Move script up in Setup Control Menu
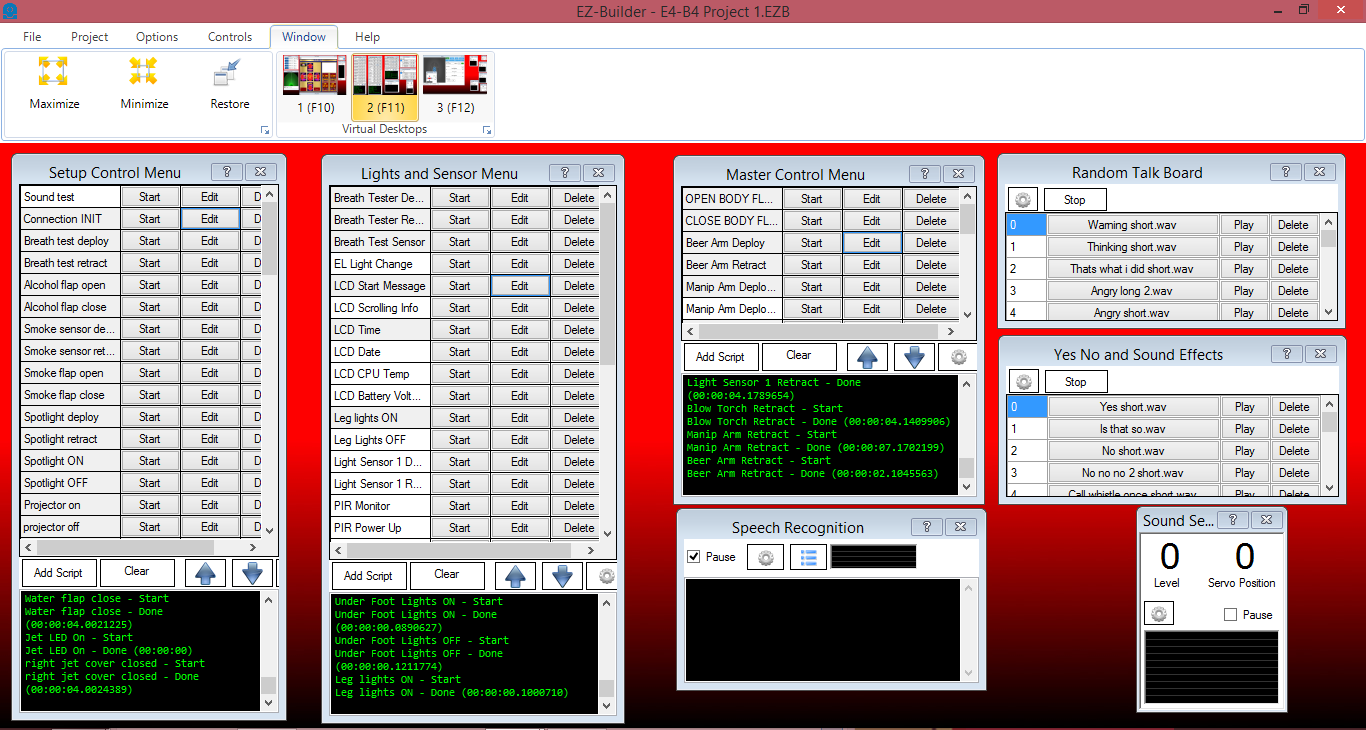This screenshot has width=1366, height=730. coord(205,573)
